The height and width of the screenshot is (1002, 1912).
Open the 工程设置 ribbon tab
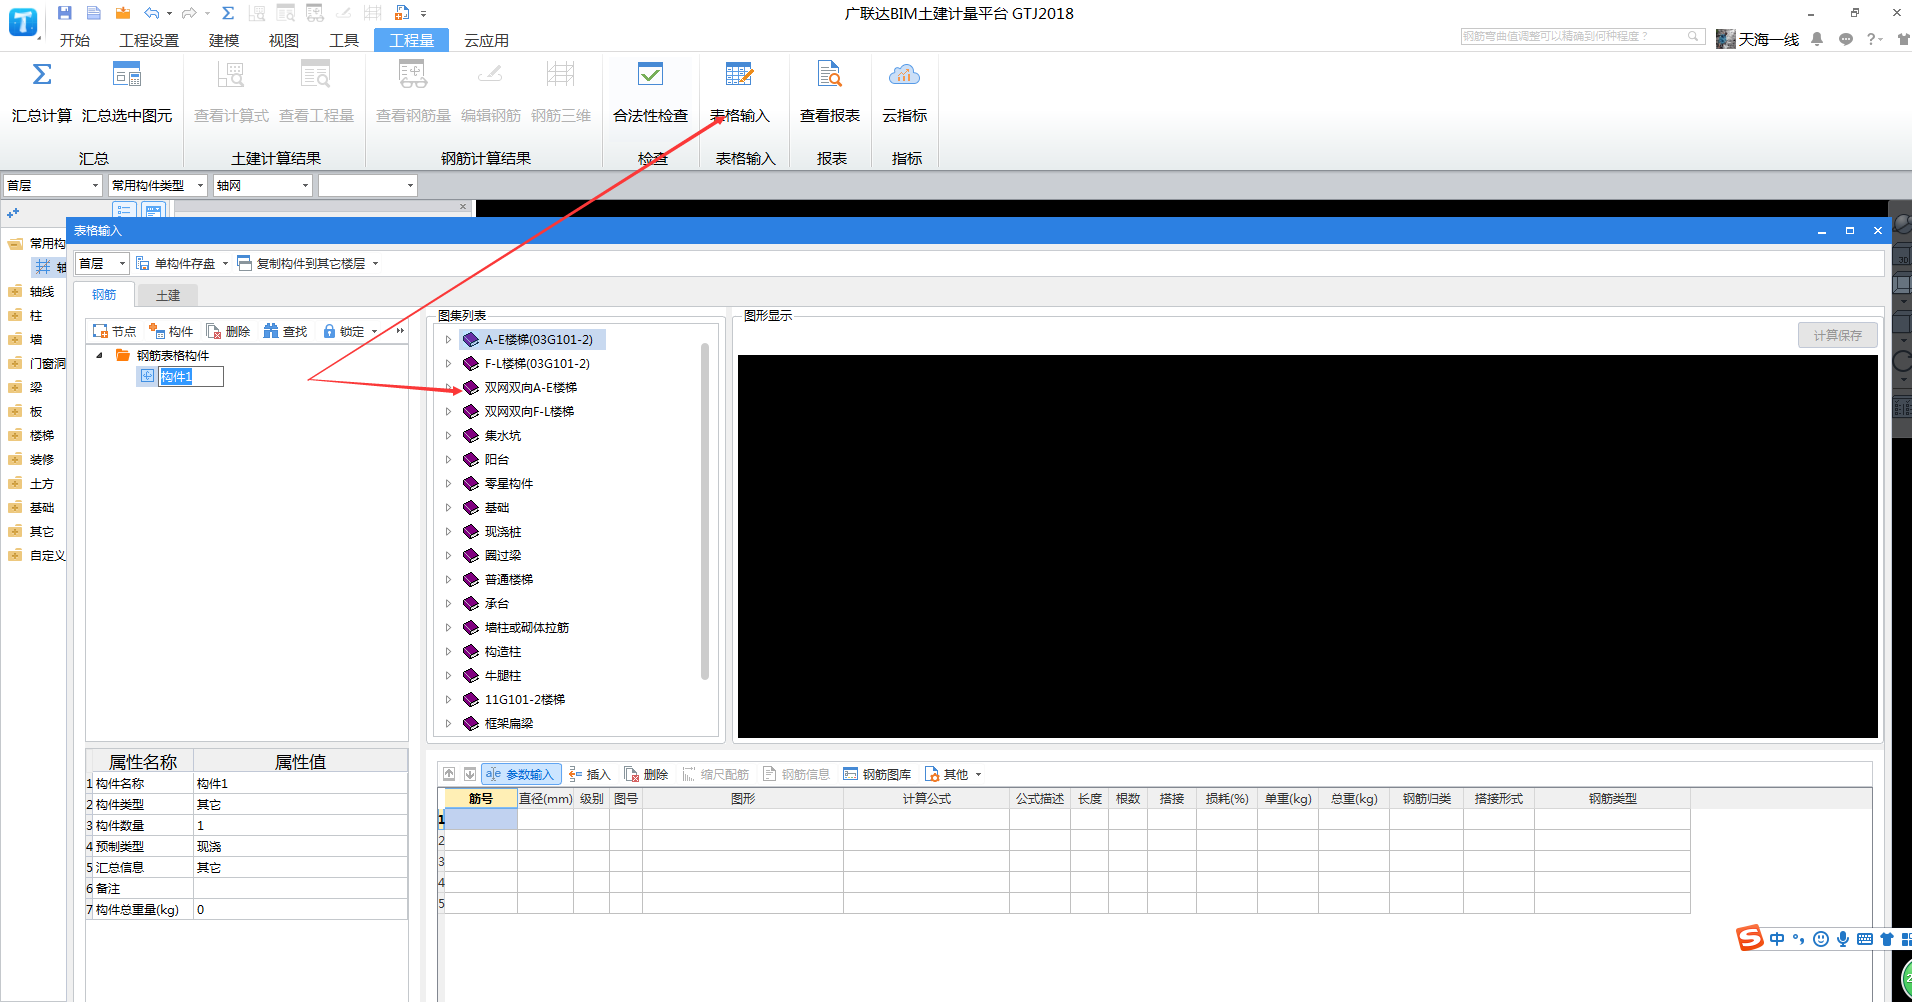click(x=149, y=40)
